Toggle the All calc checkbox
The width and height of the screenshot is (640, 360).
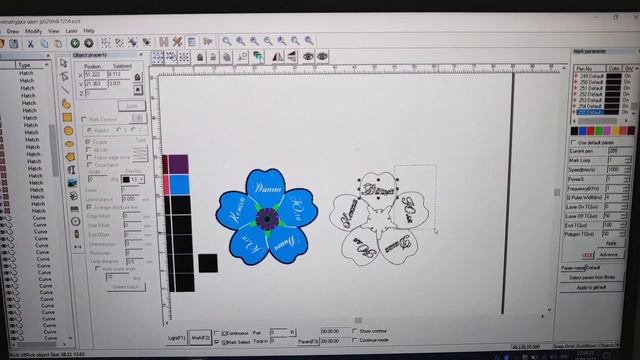(x=89, y=150)
